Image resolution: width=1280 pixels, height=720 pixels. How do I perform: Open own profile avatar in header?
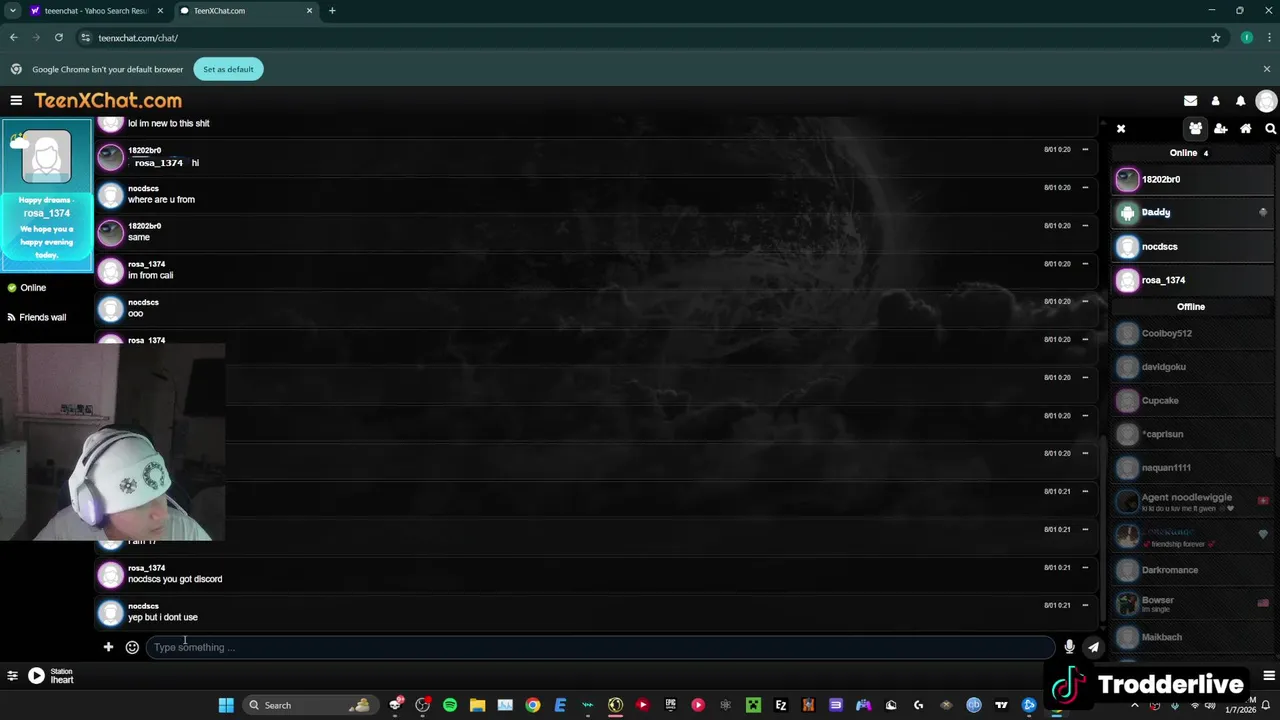[1266, 101]
